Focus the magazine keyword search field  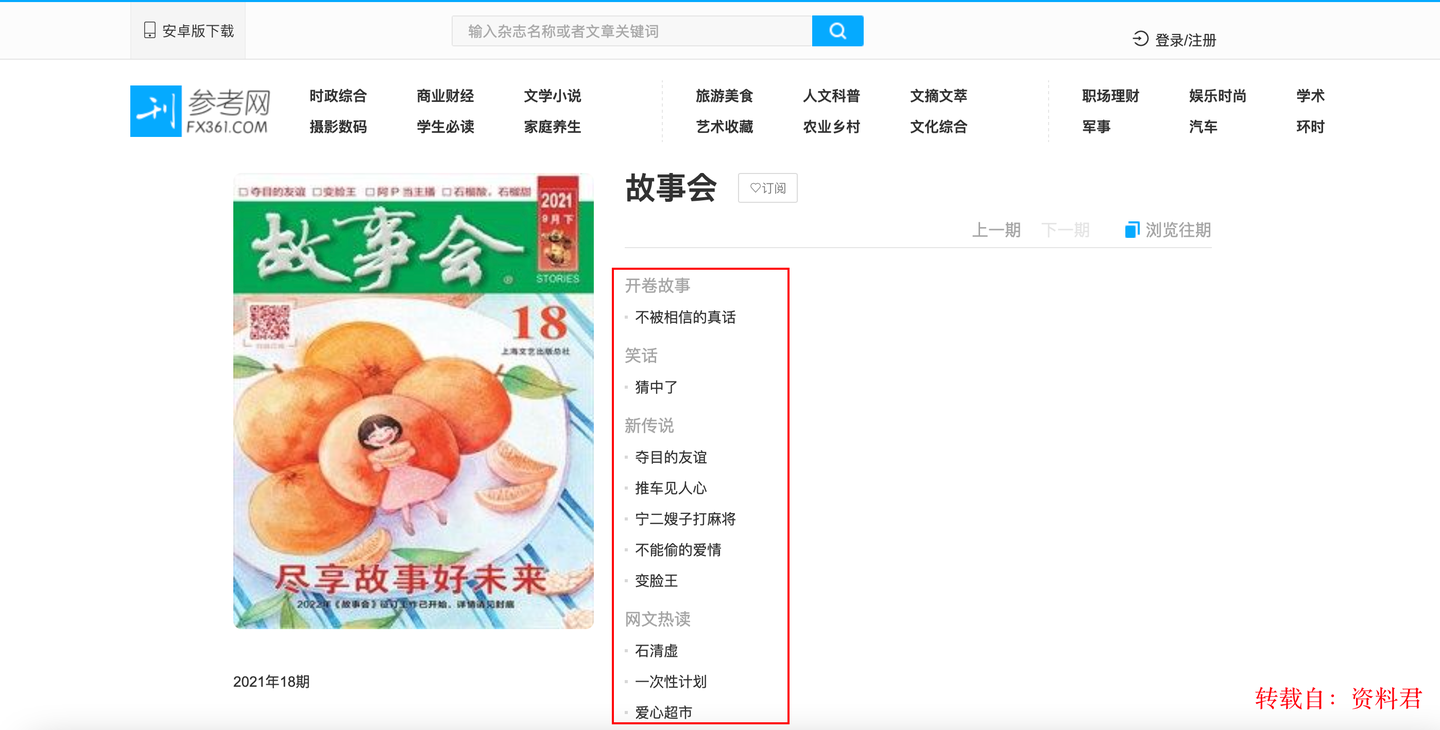coord(632,31)
